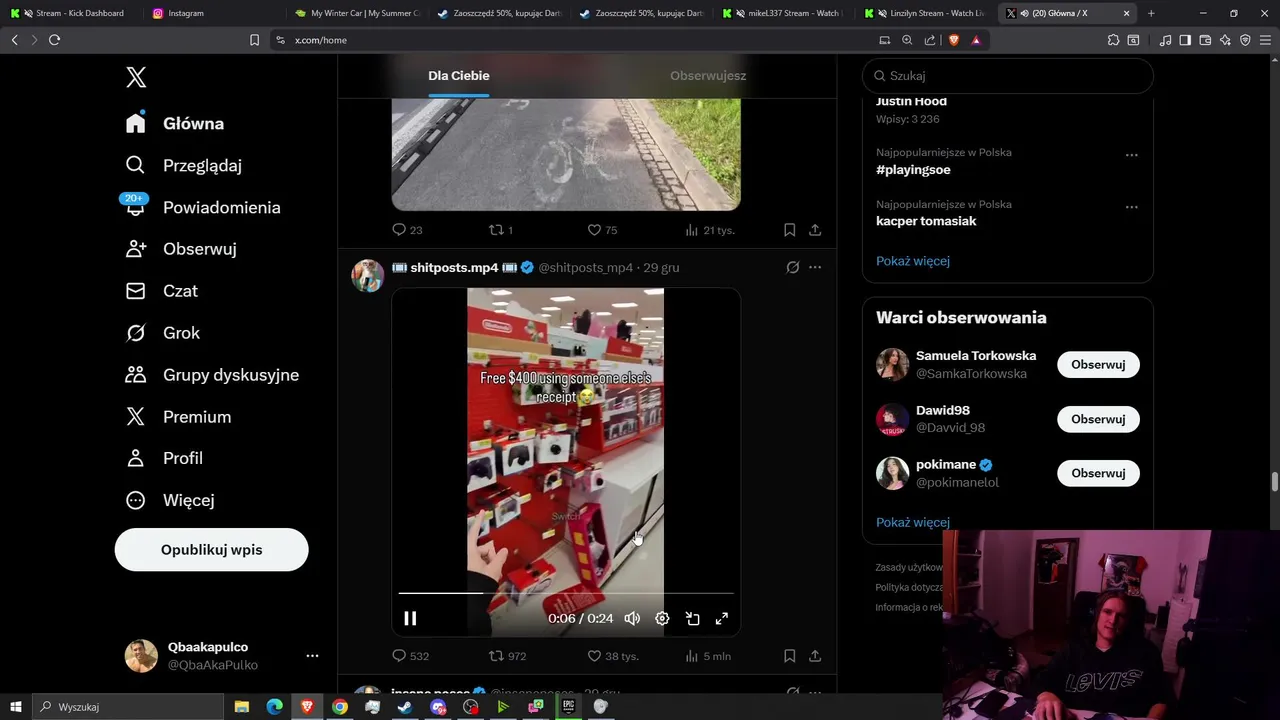Bookmark page via address bar icon
The image size is (1280, 720).
254,40
